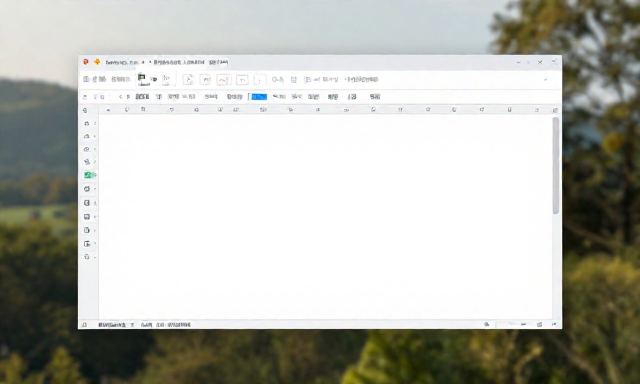The width and height of the screenshot is (640, 384).
Task: Click the vertical scrollbar at the right edge
Action: (x=556, y=165)
